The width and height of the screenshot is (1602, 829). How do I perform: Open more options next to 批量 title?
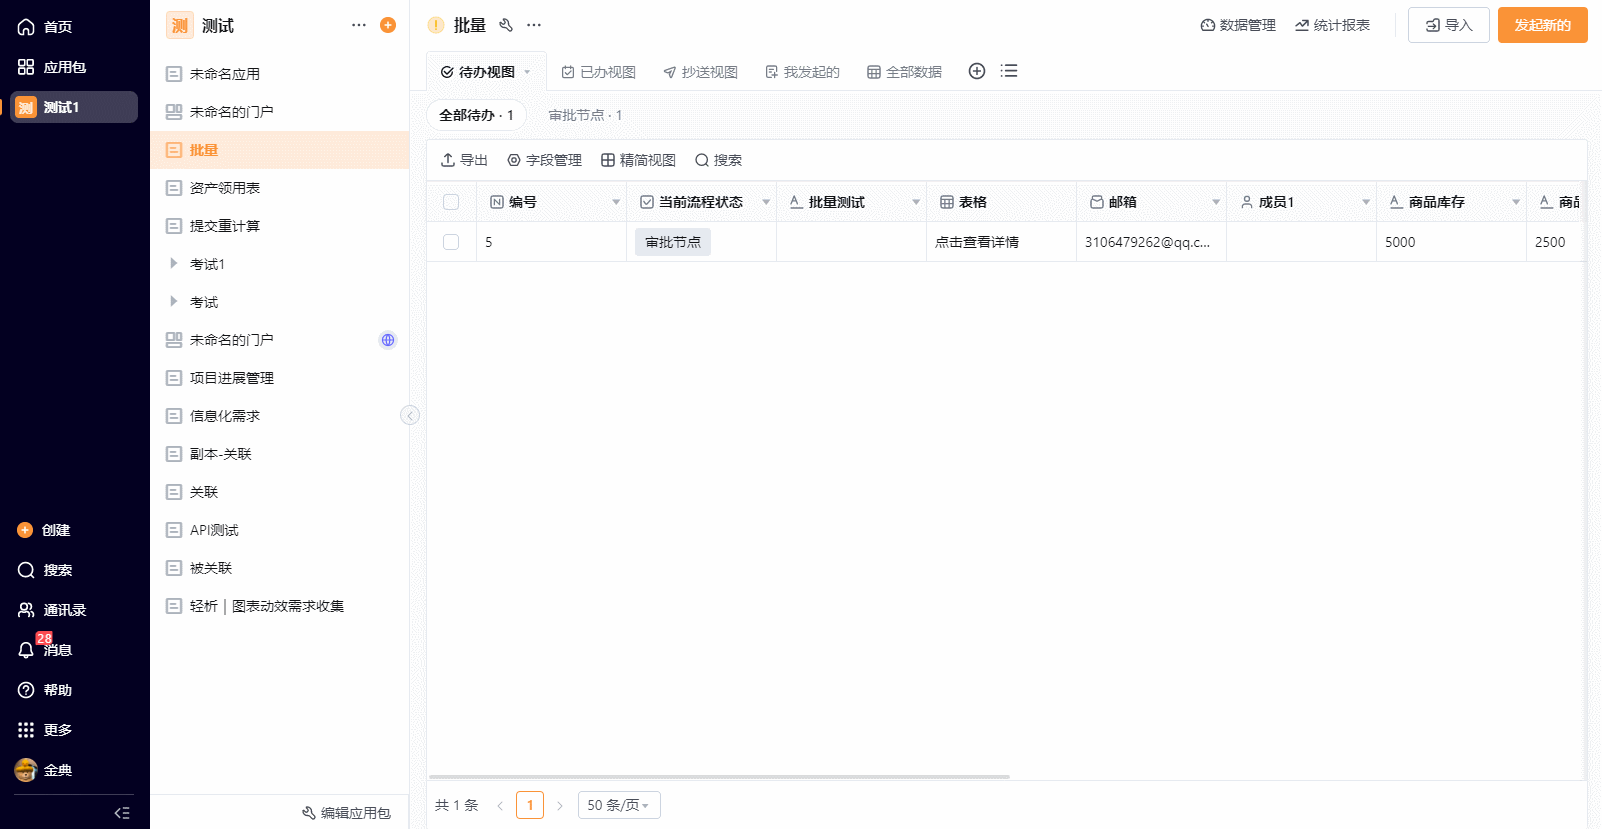[x=534, y=25]
